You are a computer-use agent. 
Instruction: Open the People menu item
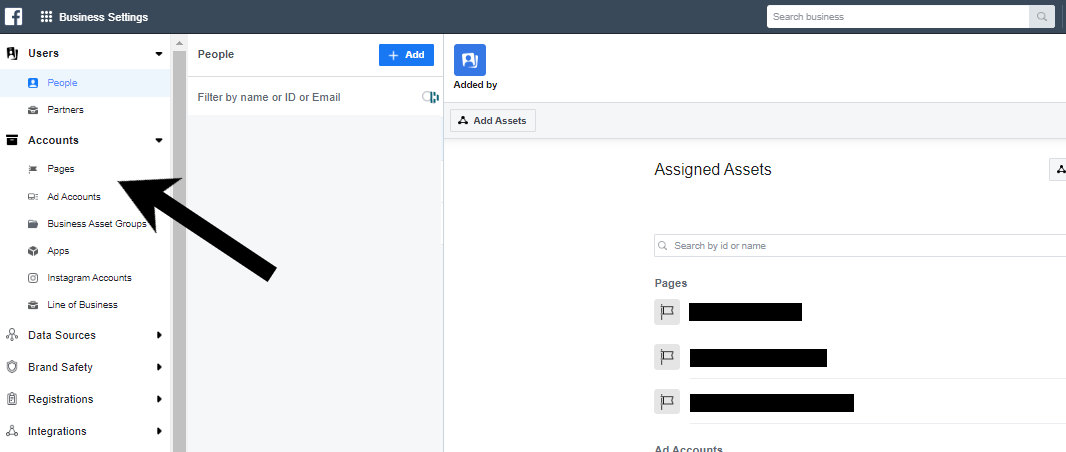(85, 83)
